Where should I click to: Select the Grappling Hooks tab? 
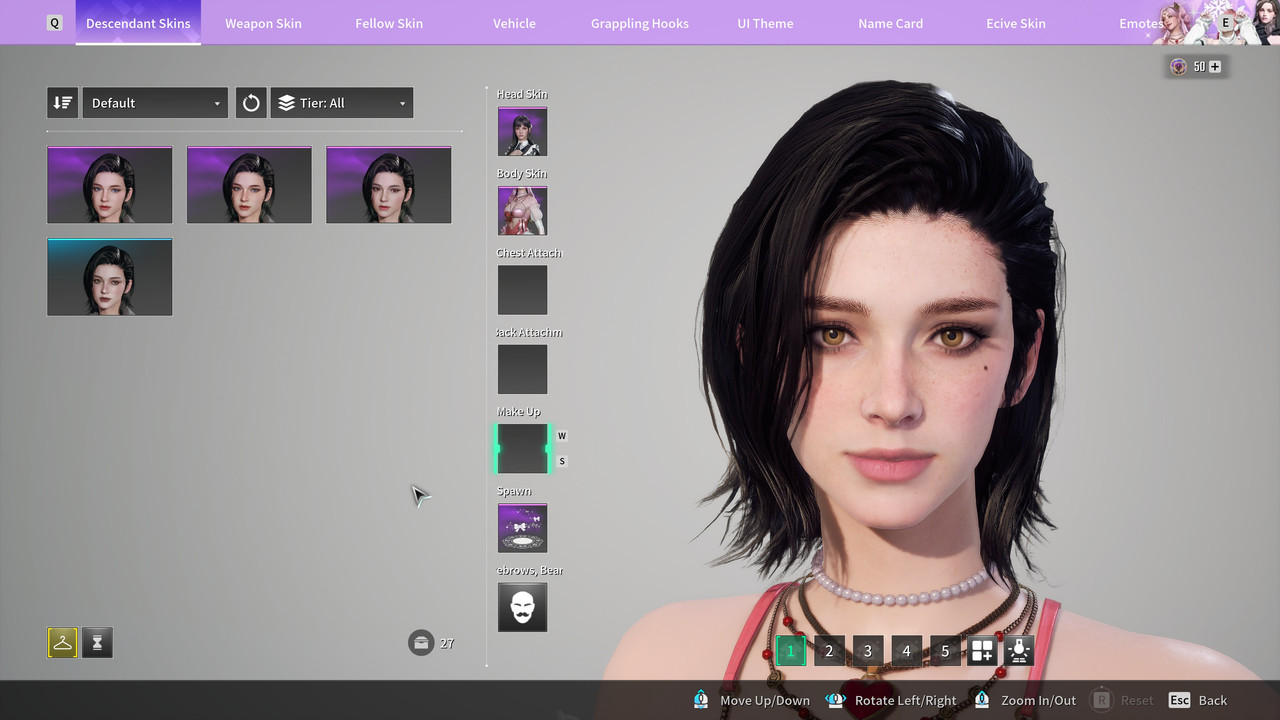pyautogui.click(x=640, y=23)
